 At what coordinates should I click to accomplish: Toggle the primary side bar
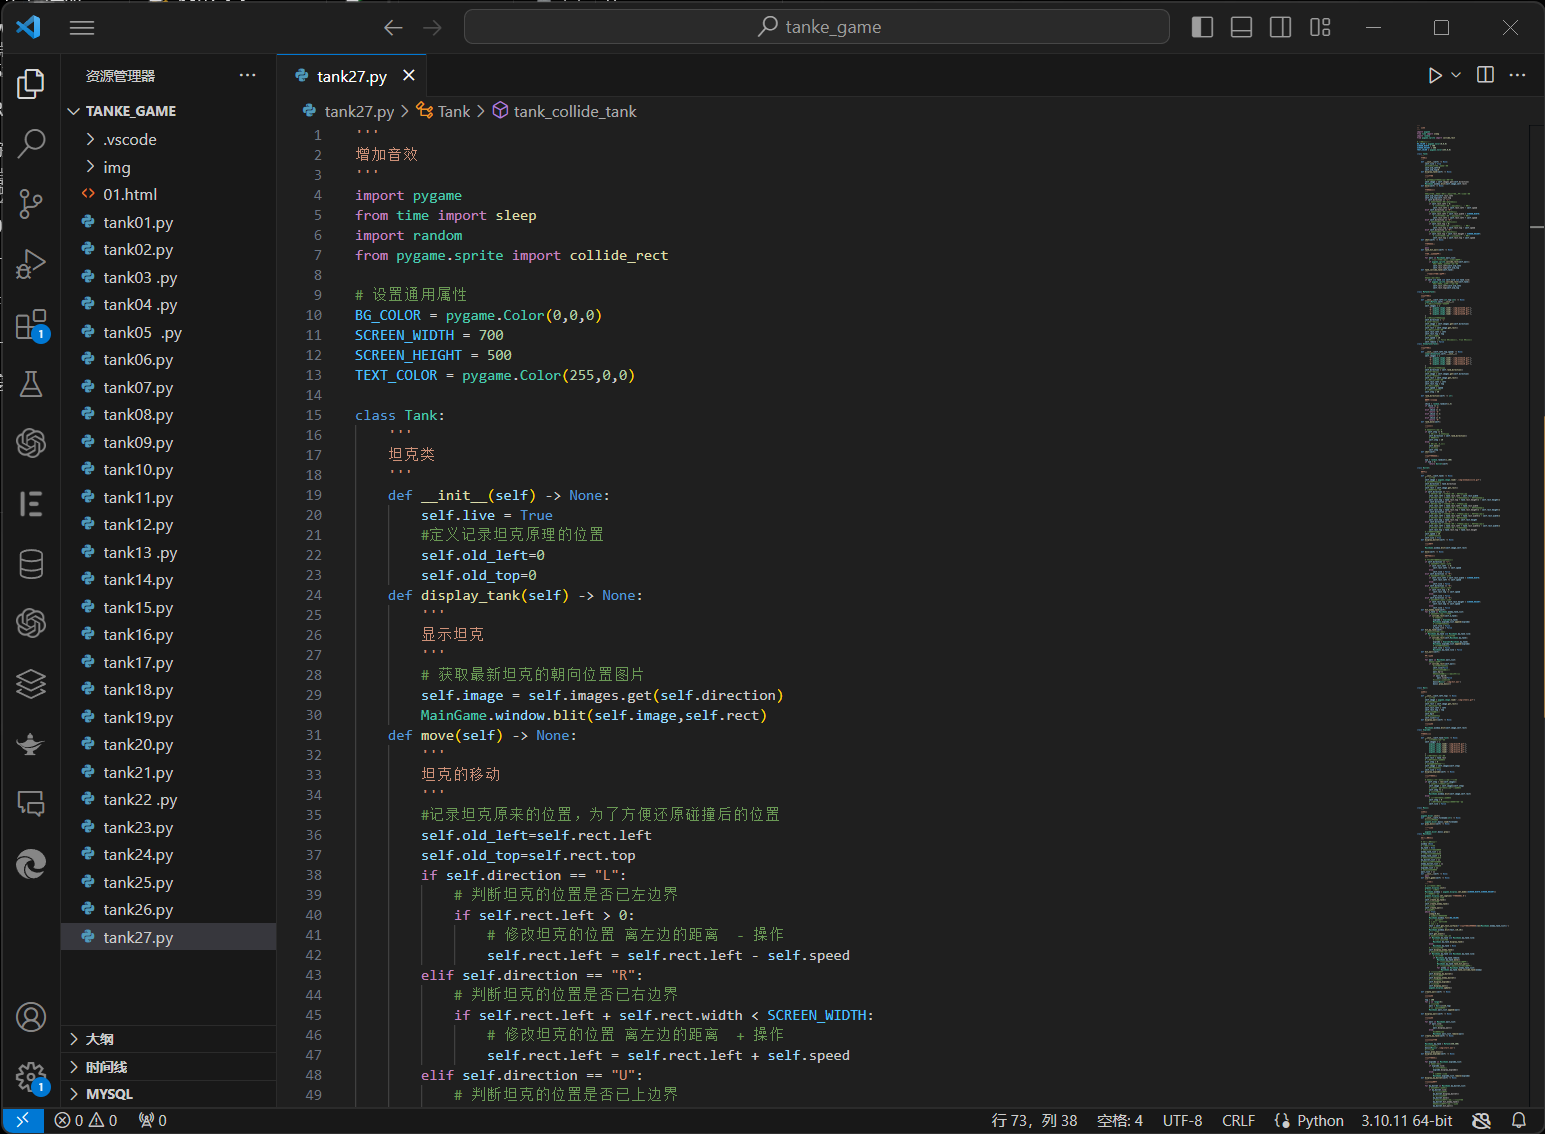coord(1203,27)
